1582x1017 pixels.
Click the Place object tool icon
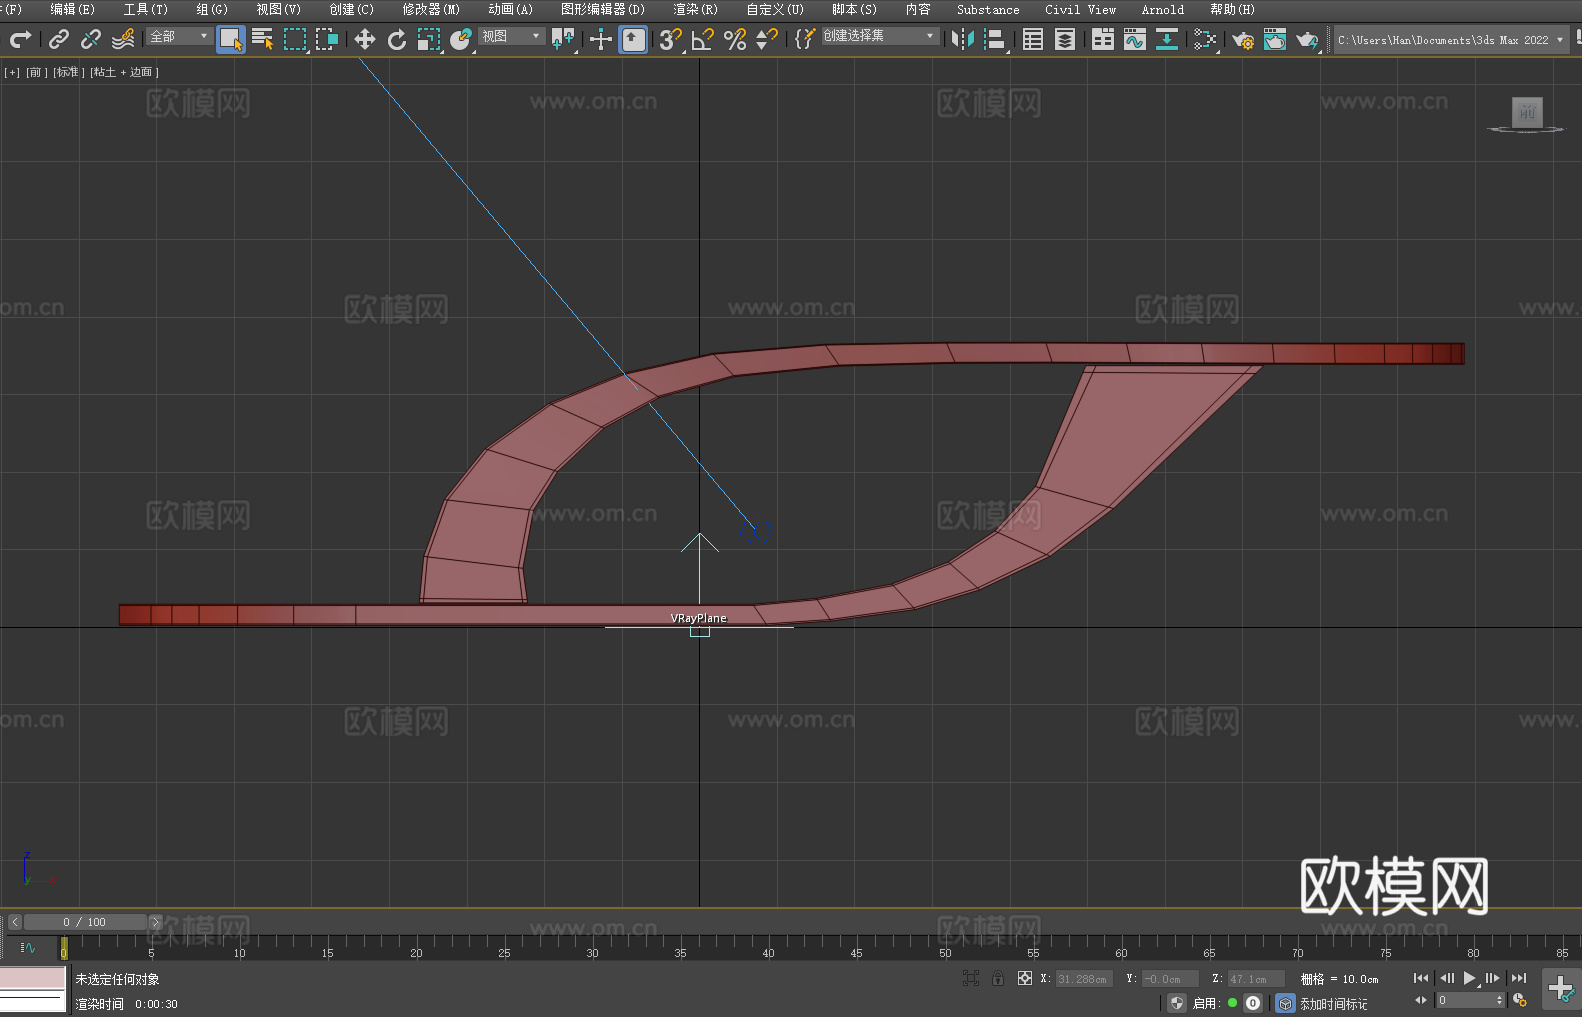(x=461, y=39)
